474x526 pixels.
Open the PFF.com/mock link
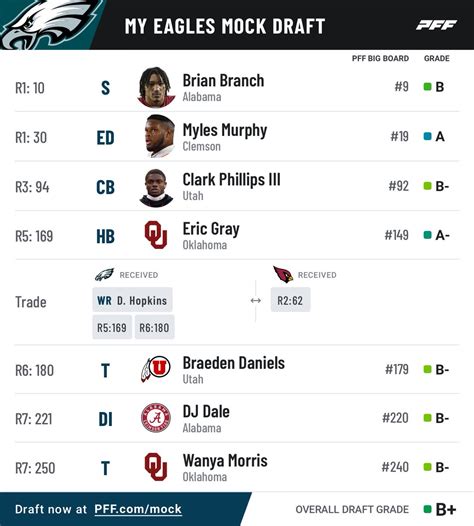point(138,509)
